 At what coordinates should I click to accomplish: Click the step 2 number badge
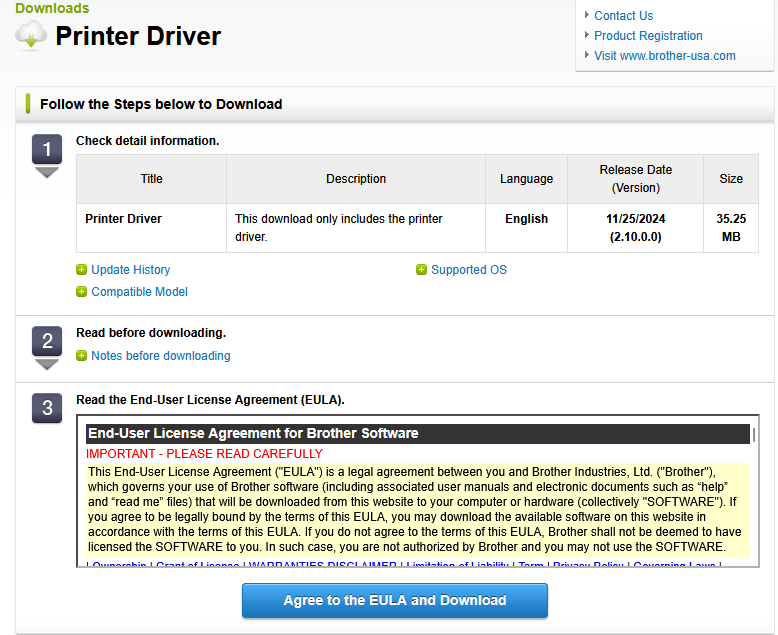click(47, 341)
